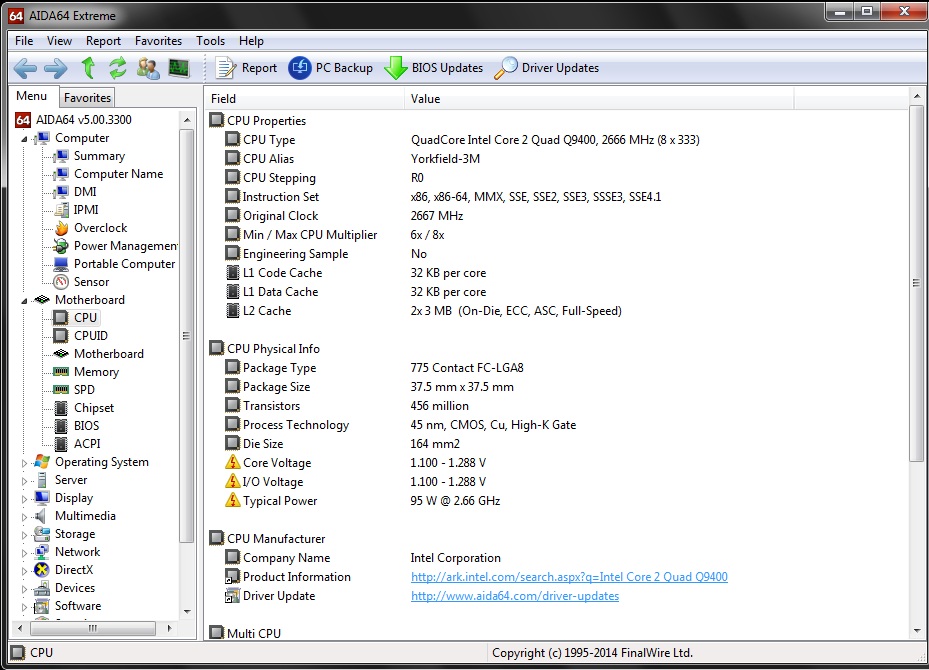This screenshot has width=929, height=670.
Task: Expand the Storage node
Action: tap(24, 535)
